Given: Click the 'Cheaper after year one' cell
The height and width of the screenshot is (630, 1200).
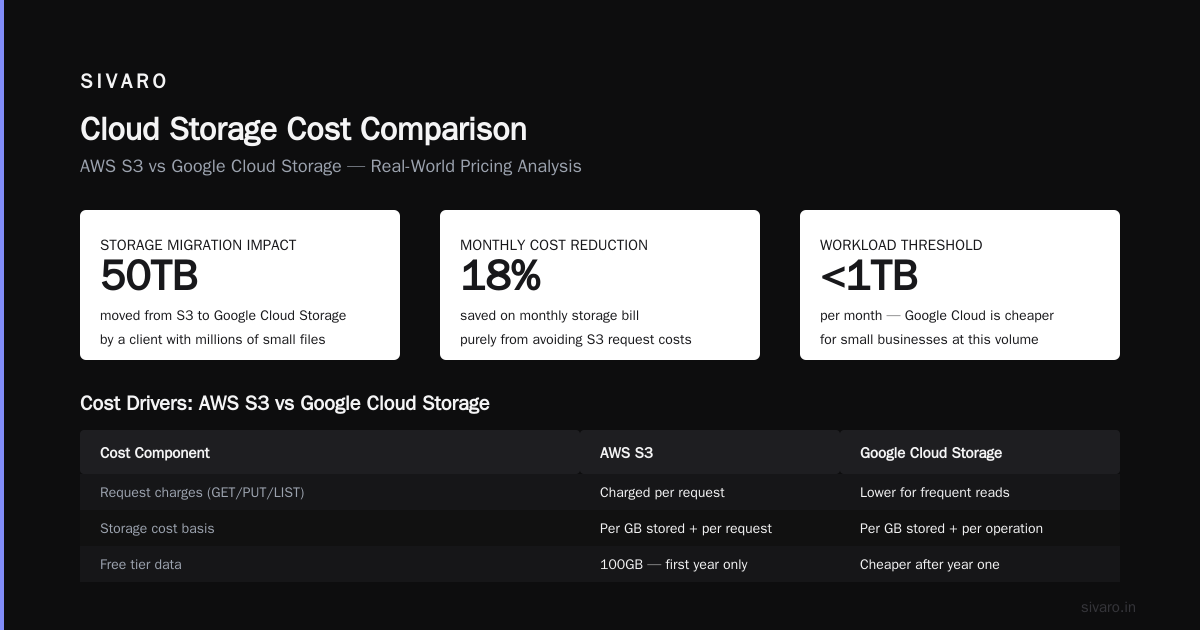Looking at the screenshot, I should pos(930,564).
